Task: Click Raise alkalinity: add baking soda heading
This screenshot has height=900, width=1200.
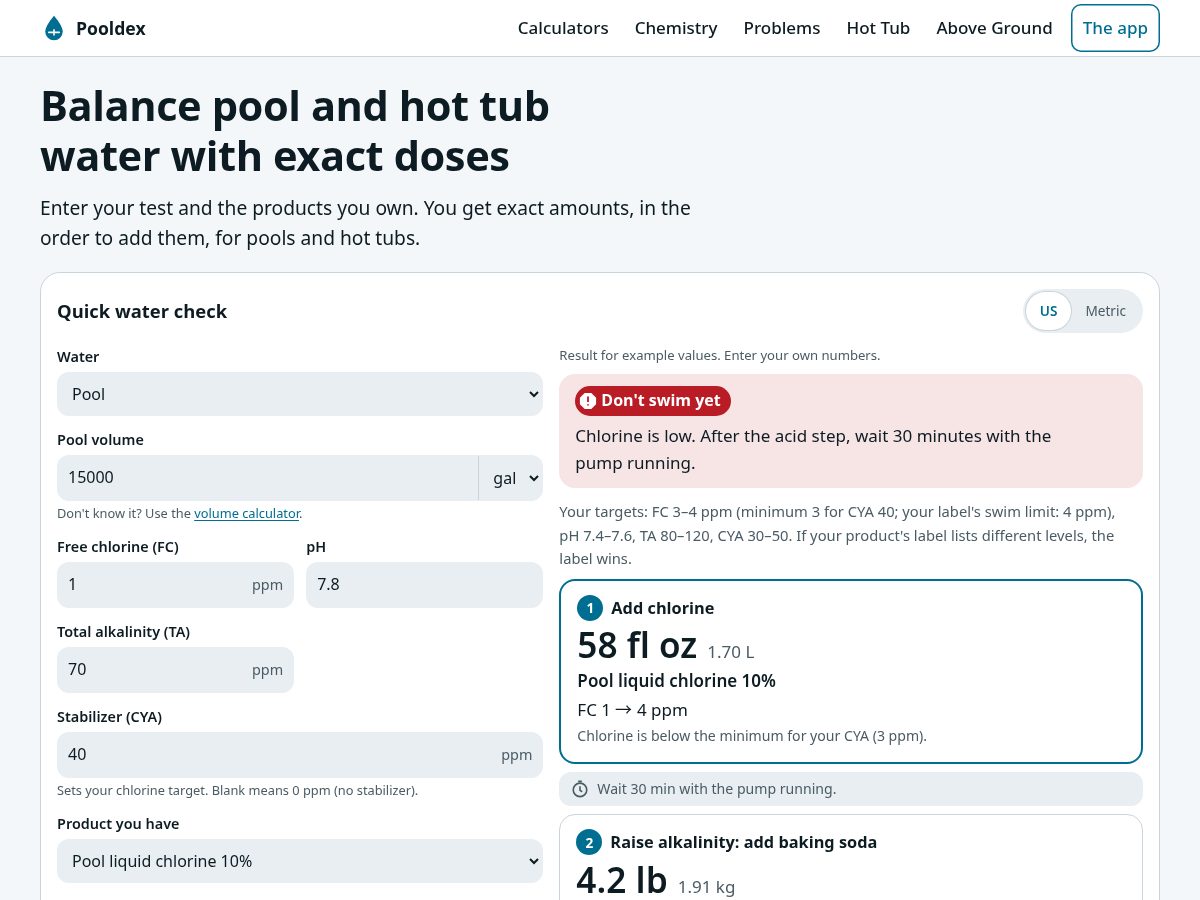Action: pos(743,842)
